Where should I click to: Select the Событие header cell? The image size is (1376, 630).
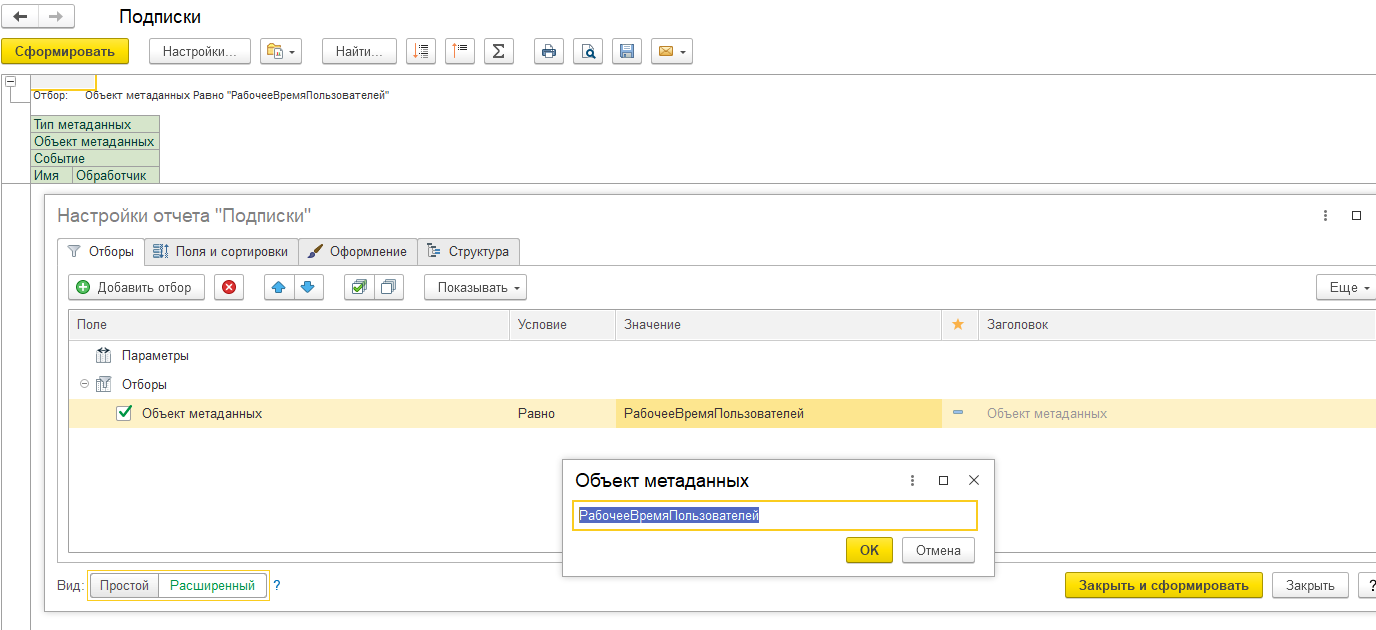[x=95, y=158]
